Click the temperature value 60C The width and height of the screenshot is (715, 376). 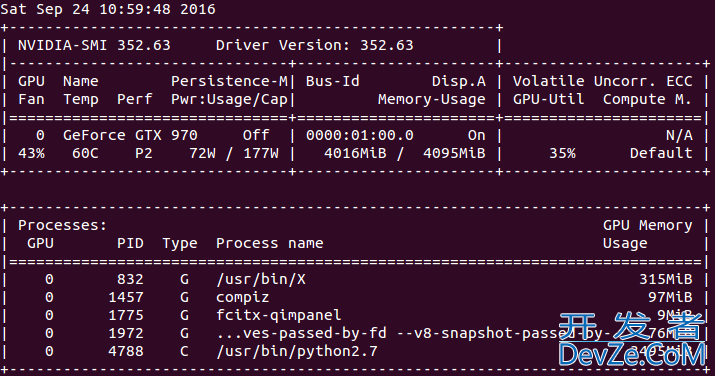(x=85, y=154)
